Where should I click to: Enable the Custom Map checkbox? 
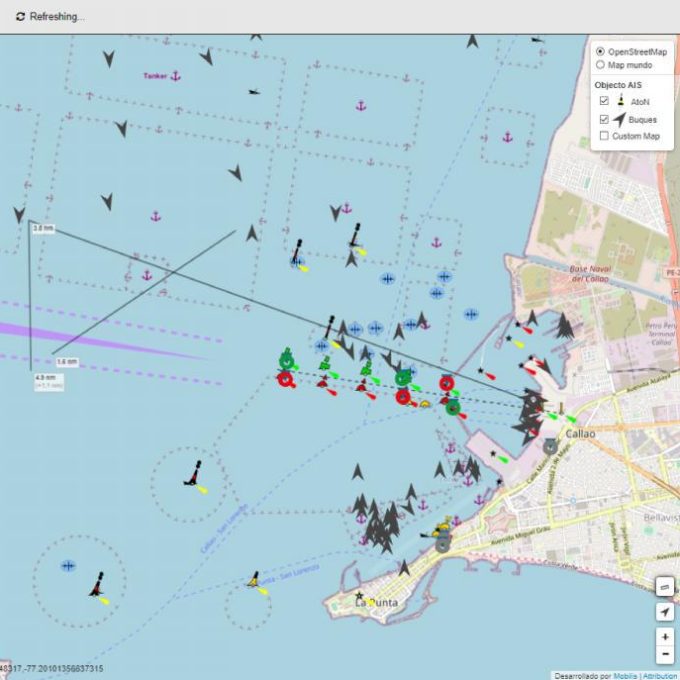click(604, 136)
